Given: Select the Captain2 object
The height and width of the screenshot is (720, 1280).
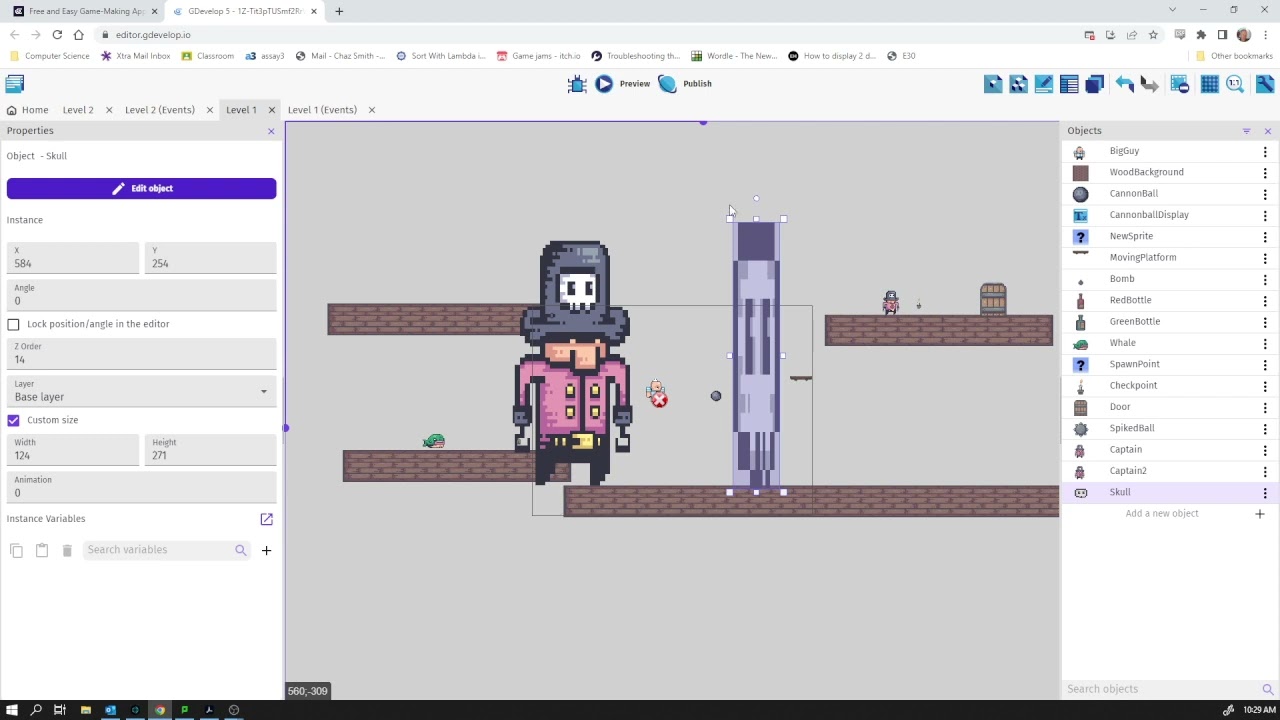Looking at the screenshot, I should [x=1127, y=471].
